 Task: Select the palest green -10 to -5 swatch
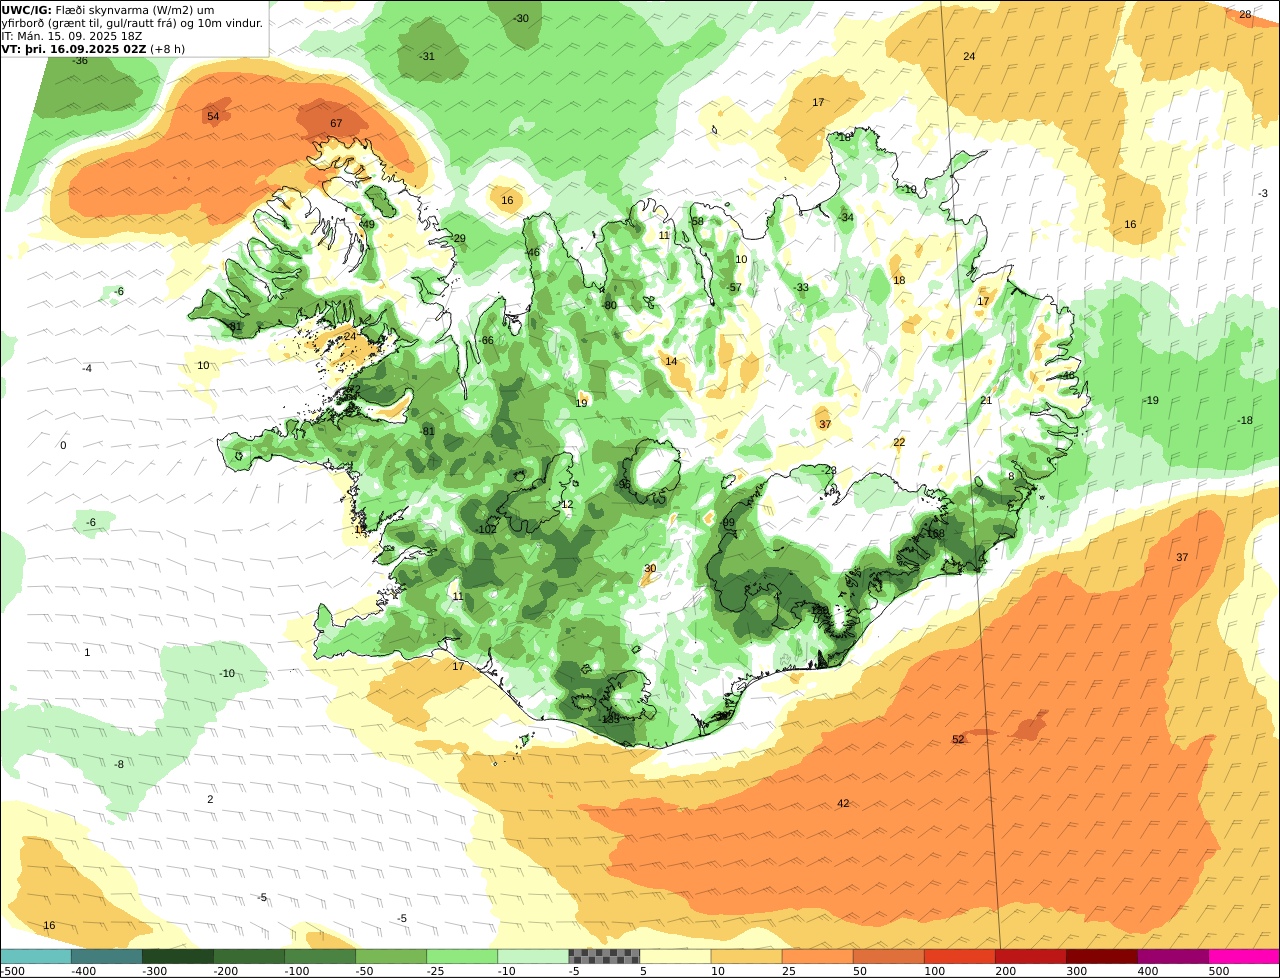533,956
